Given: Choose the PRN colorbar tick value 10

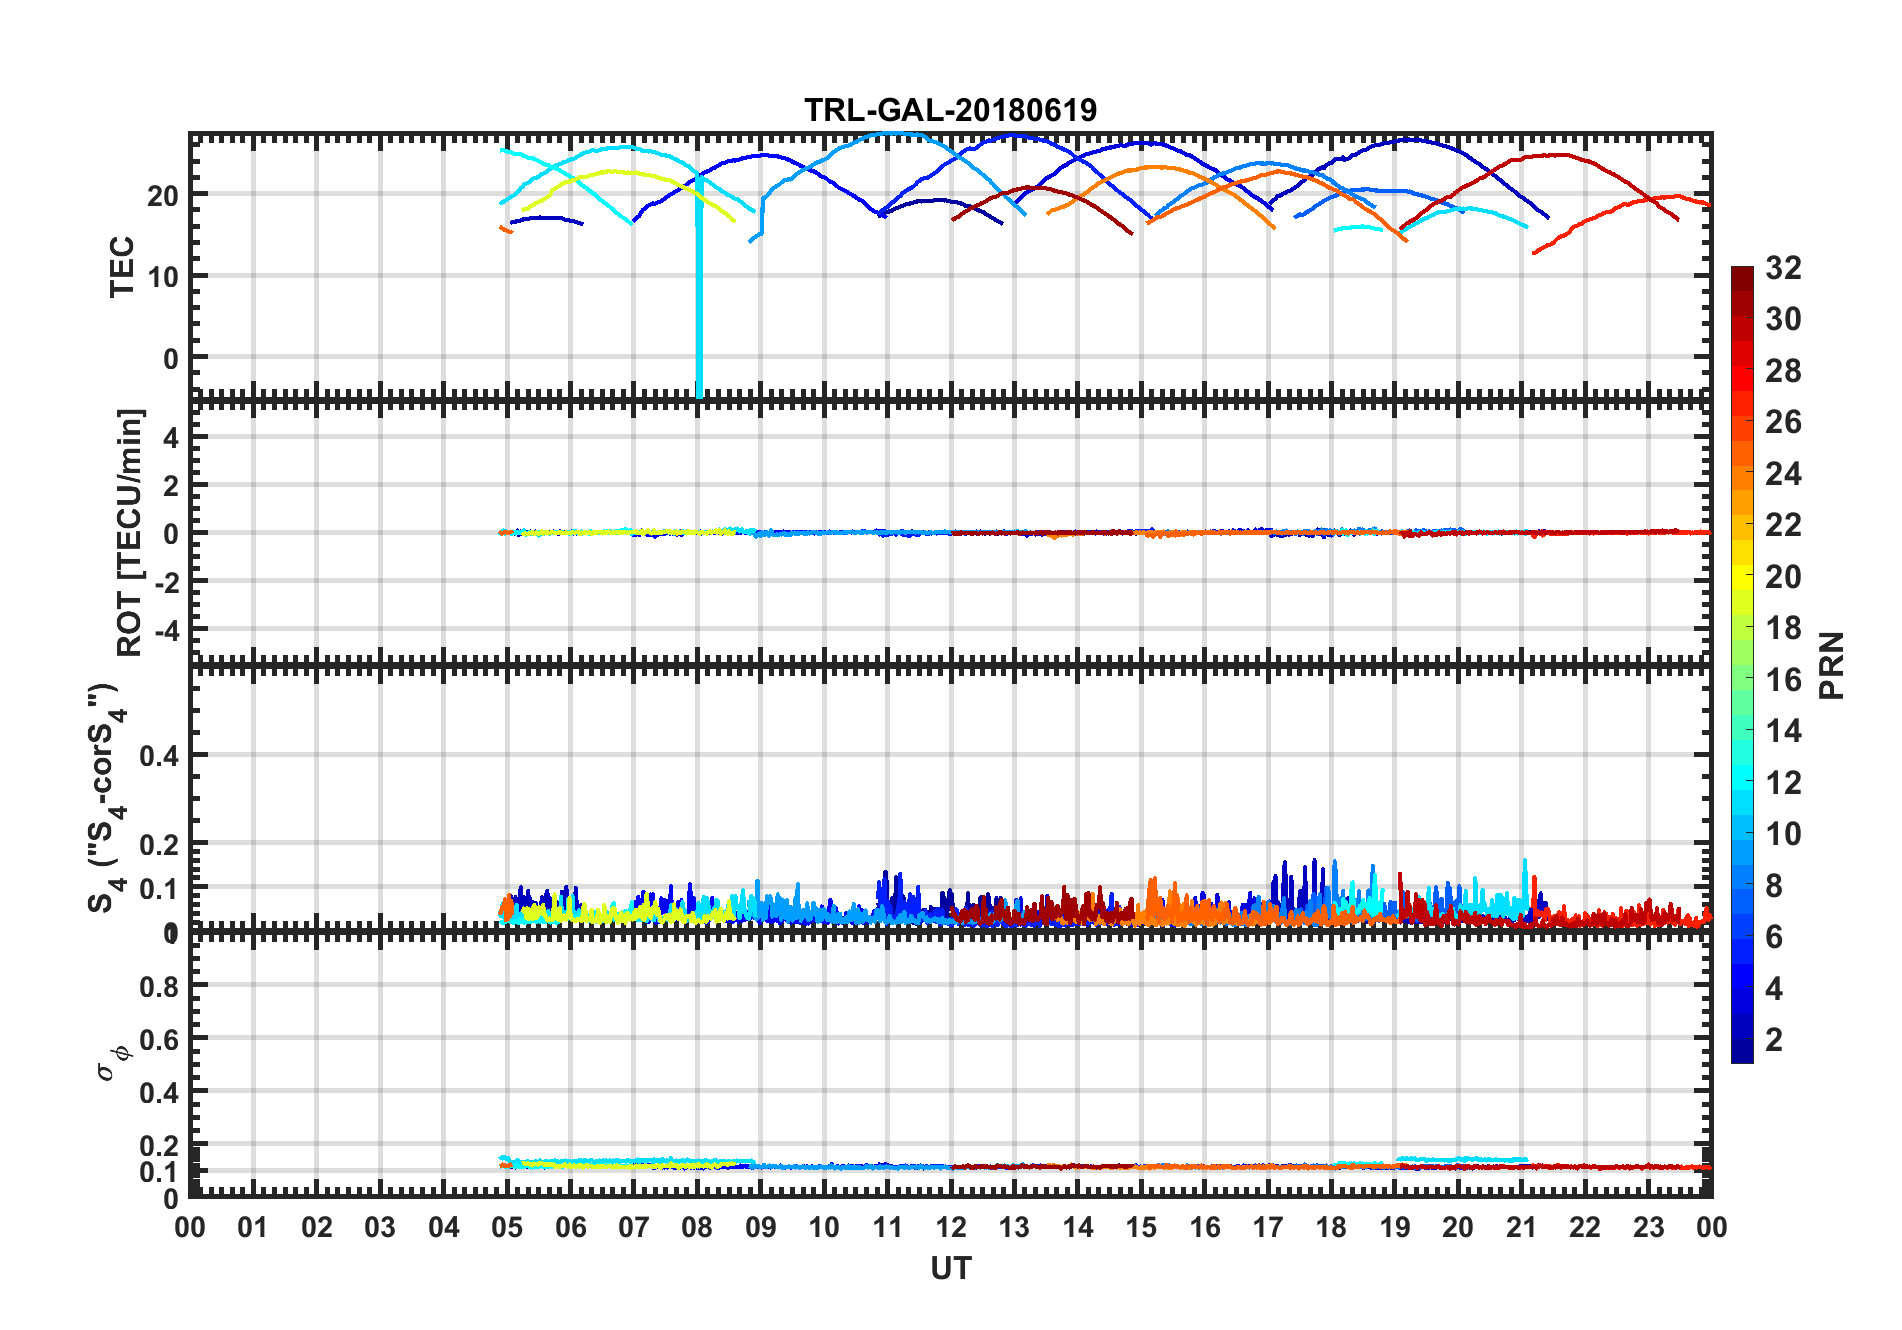Looking at the screenshot, I should tap(1783, 834).
